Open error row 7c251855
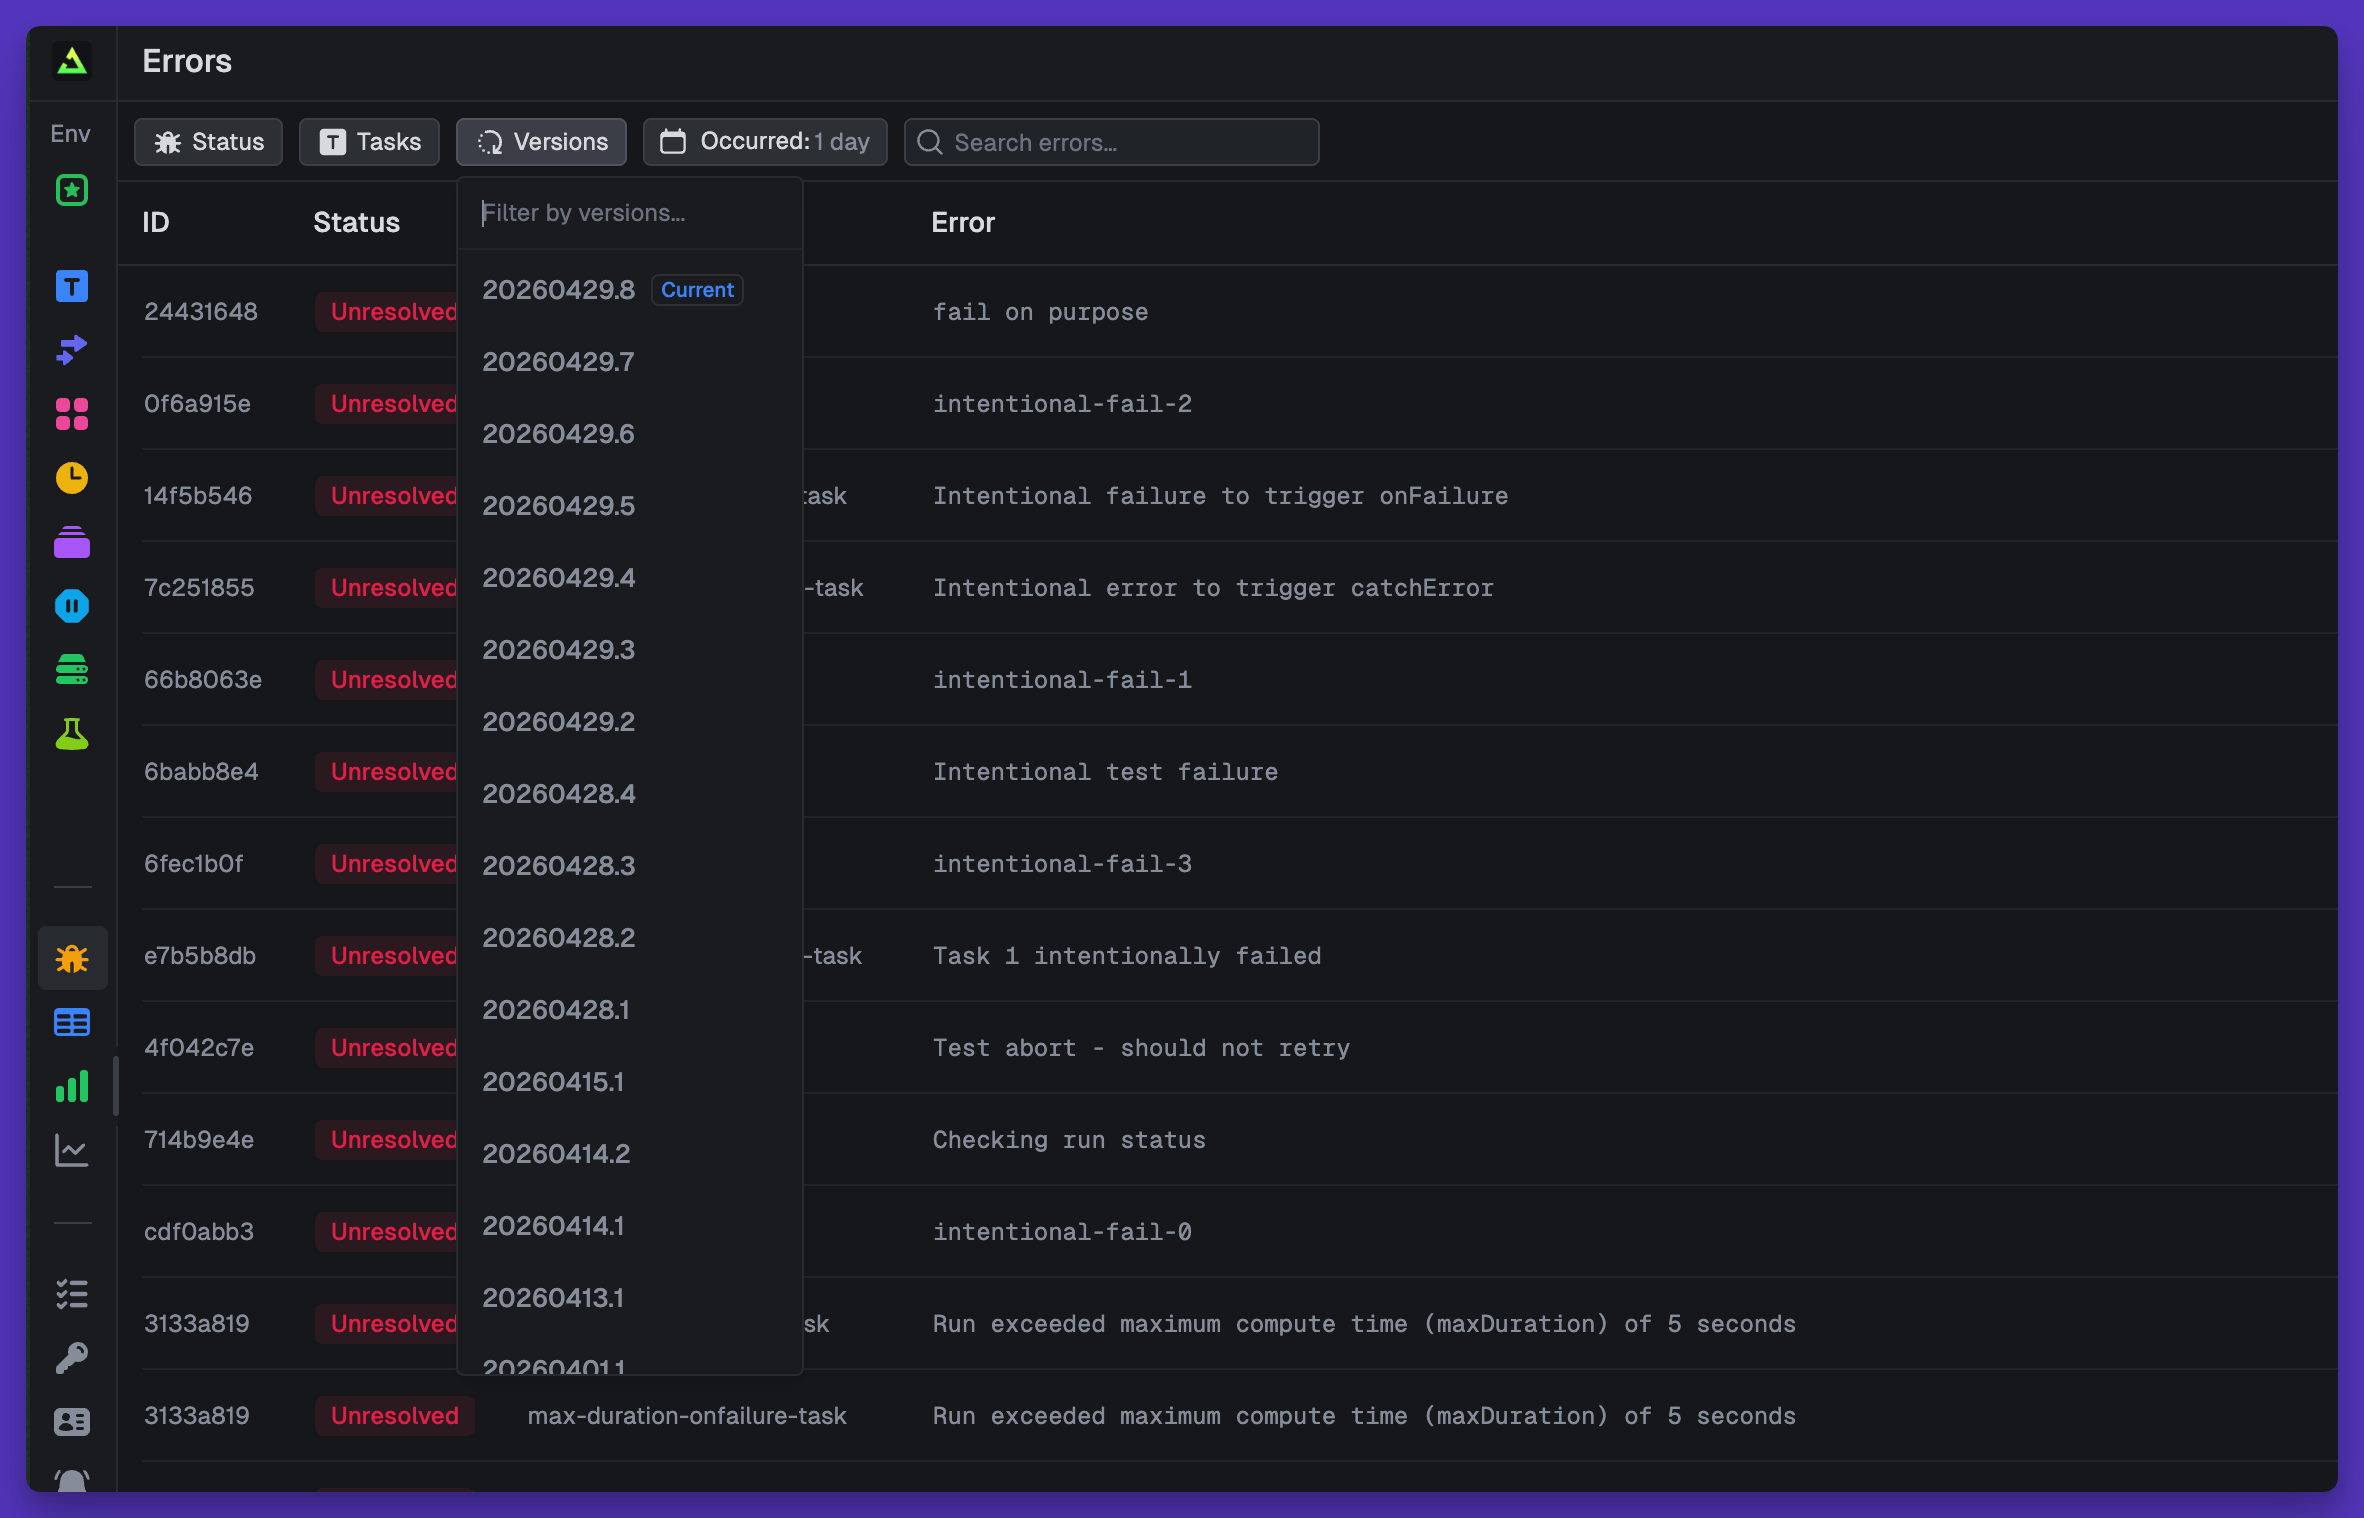This screenshot has width=2364, height=1518. click(1228, 588)
